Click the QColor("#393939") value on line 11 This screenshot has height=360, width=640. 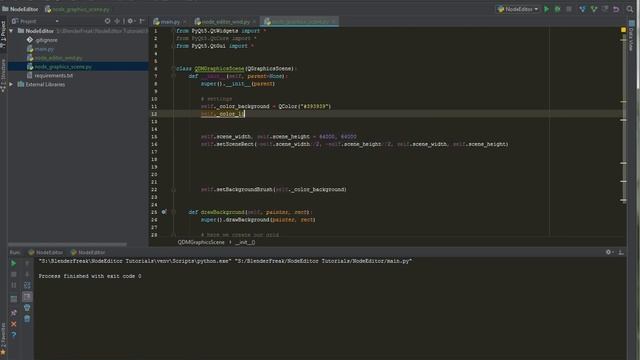tap(304, 107)
